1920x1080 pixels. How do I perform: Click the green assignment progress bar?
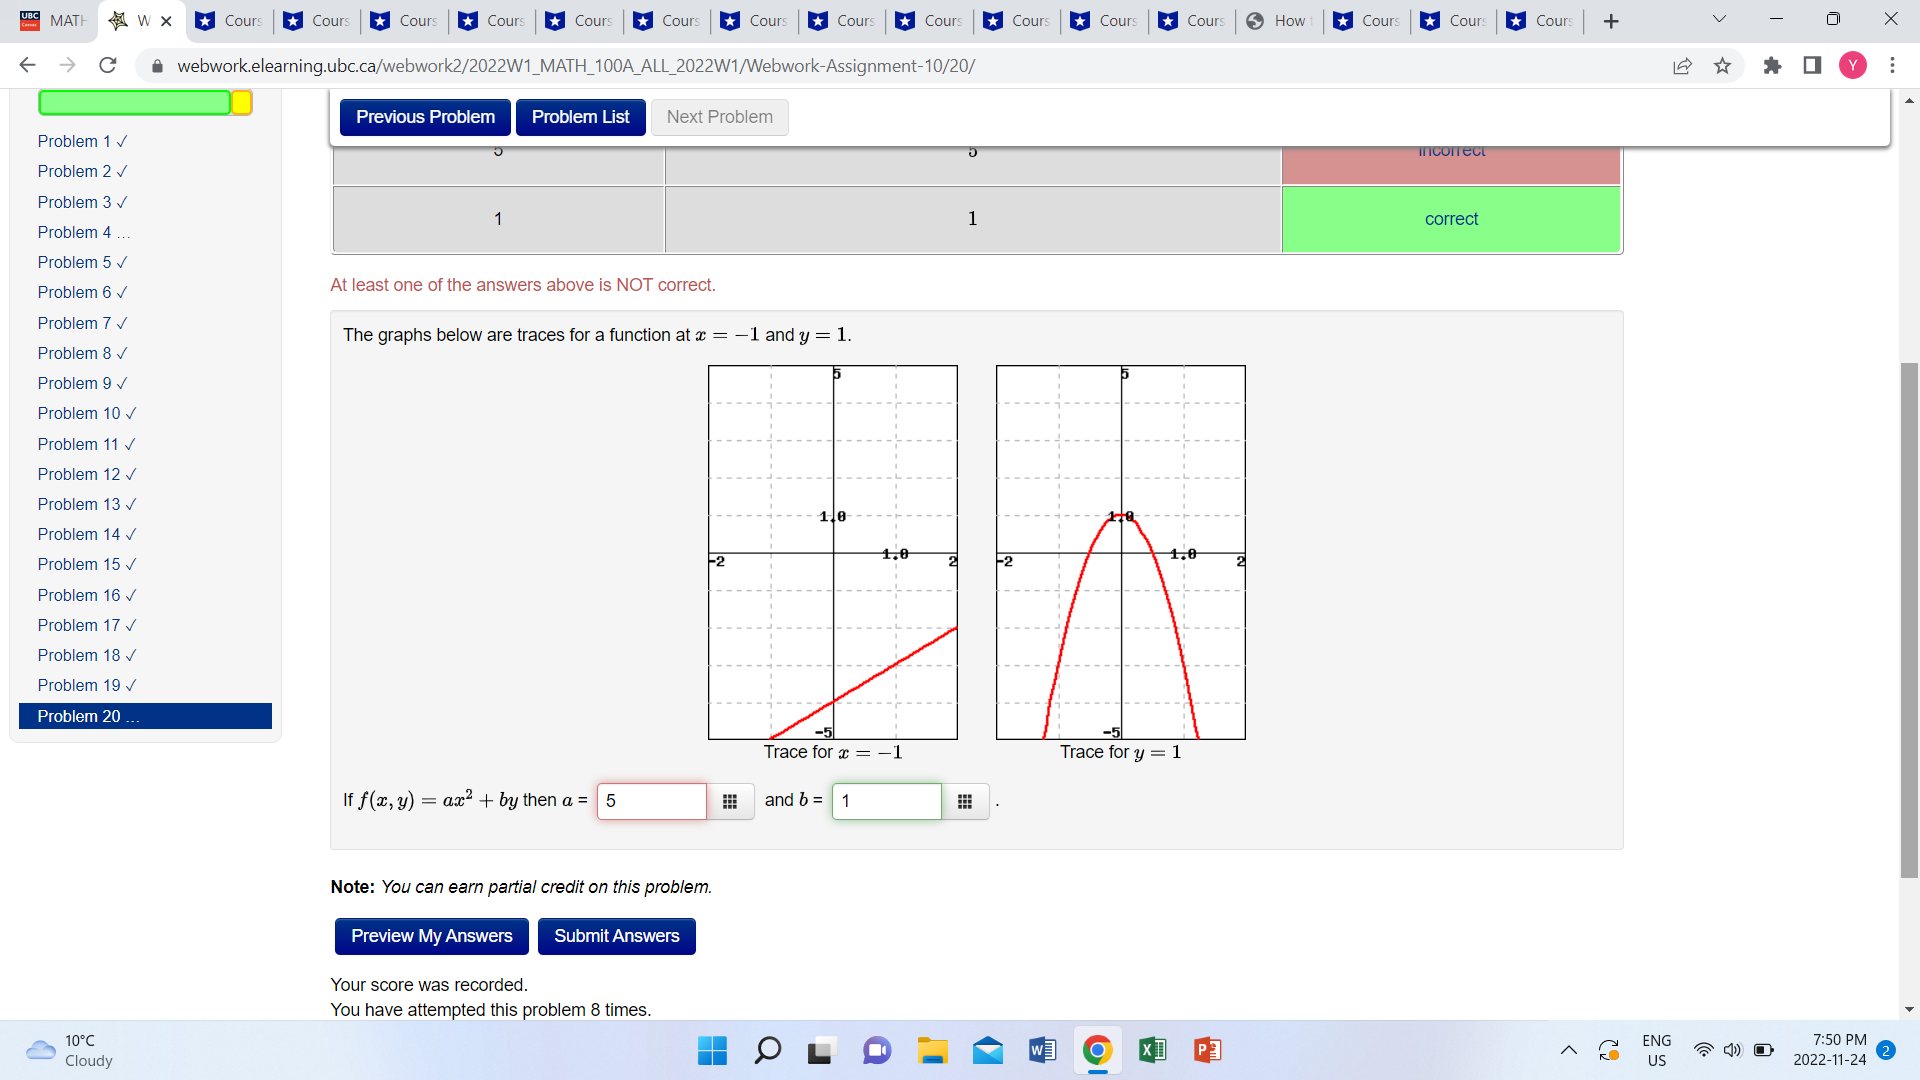click(x=135, y=103)
